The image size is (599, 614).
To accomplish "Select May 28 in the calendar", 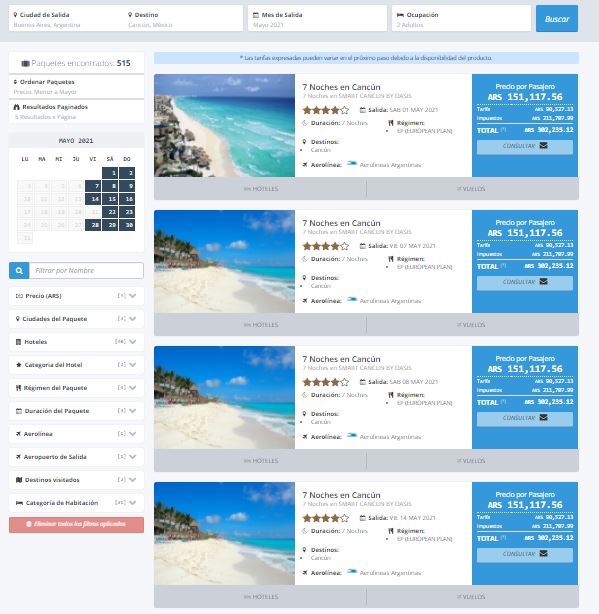I will [x=95, y=225].
